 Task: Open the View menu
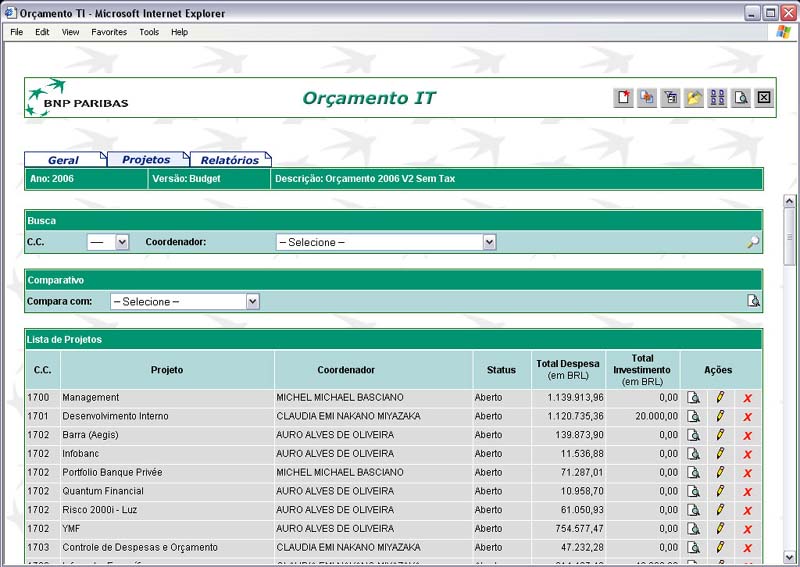coord(70,32)
